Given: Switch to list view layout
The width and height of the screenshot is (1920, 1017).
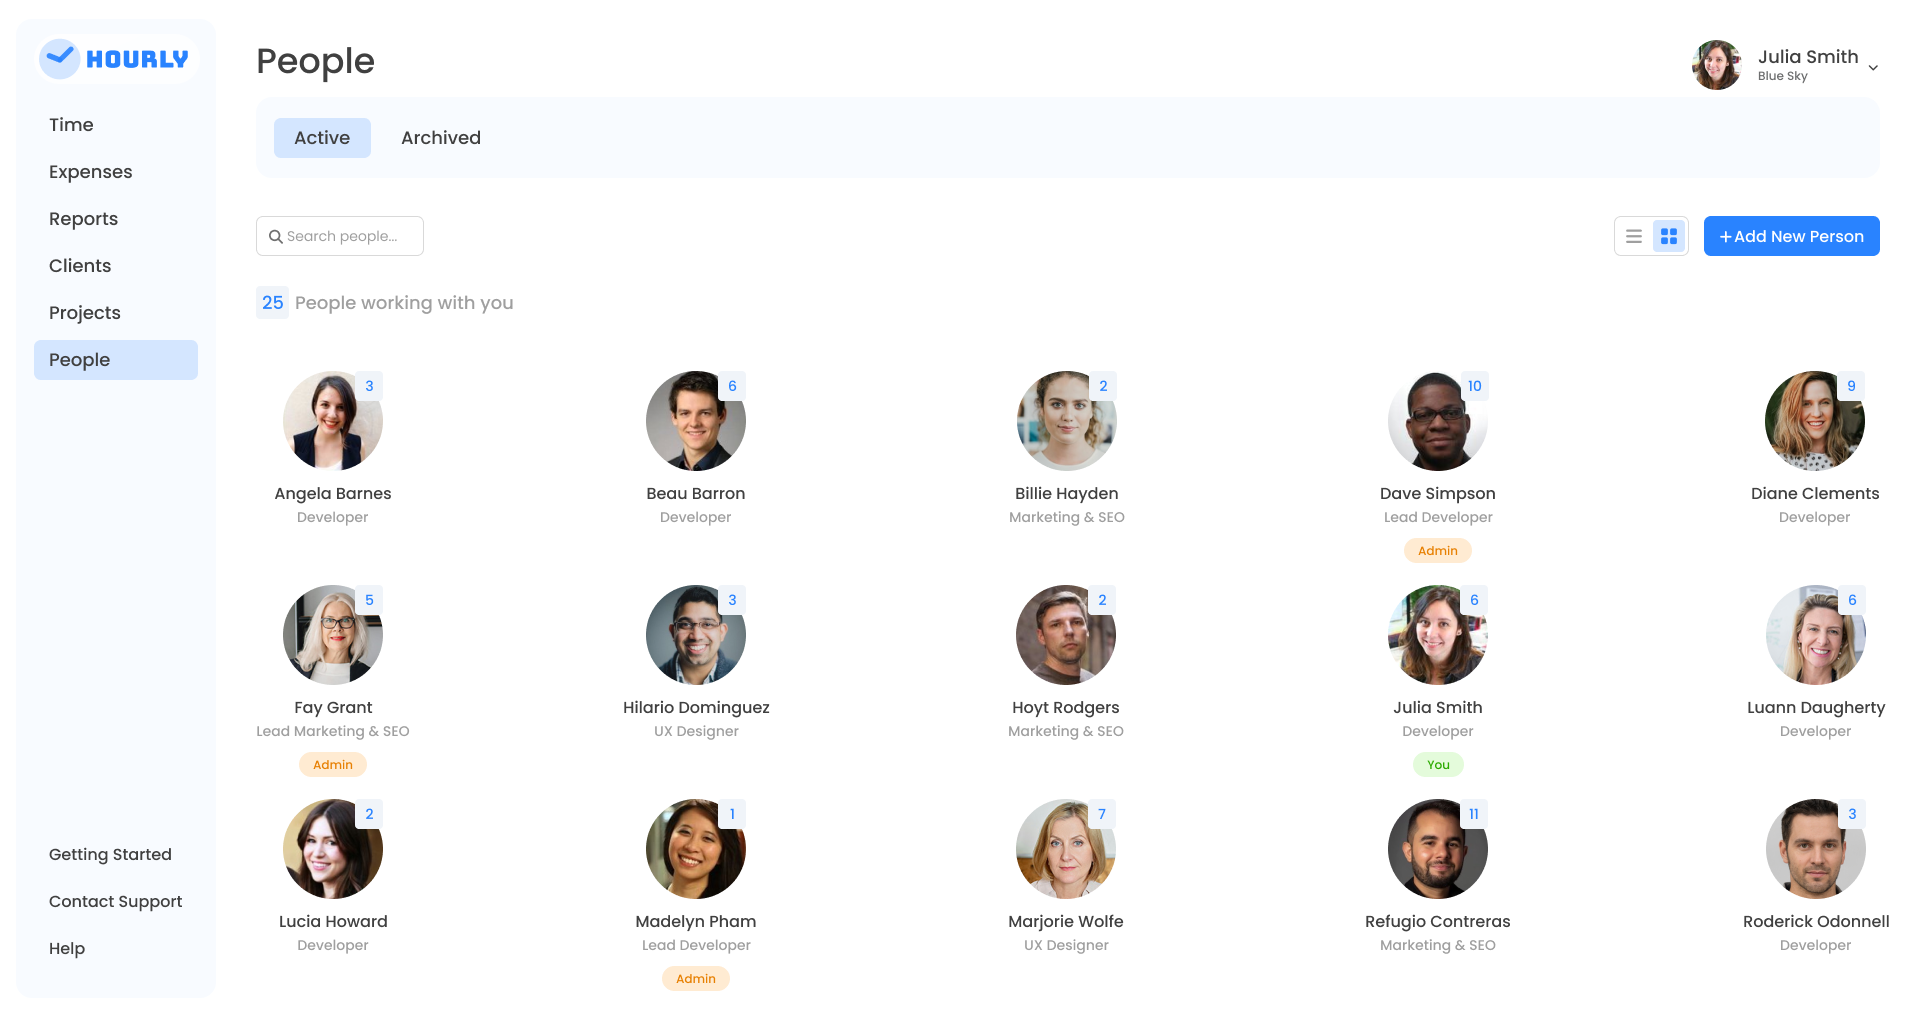Looking at the screenshot, I should point(1634,237).
